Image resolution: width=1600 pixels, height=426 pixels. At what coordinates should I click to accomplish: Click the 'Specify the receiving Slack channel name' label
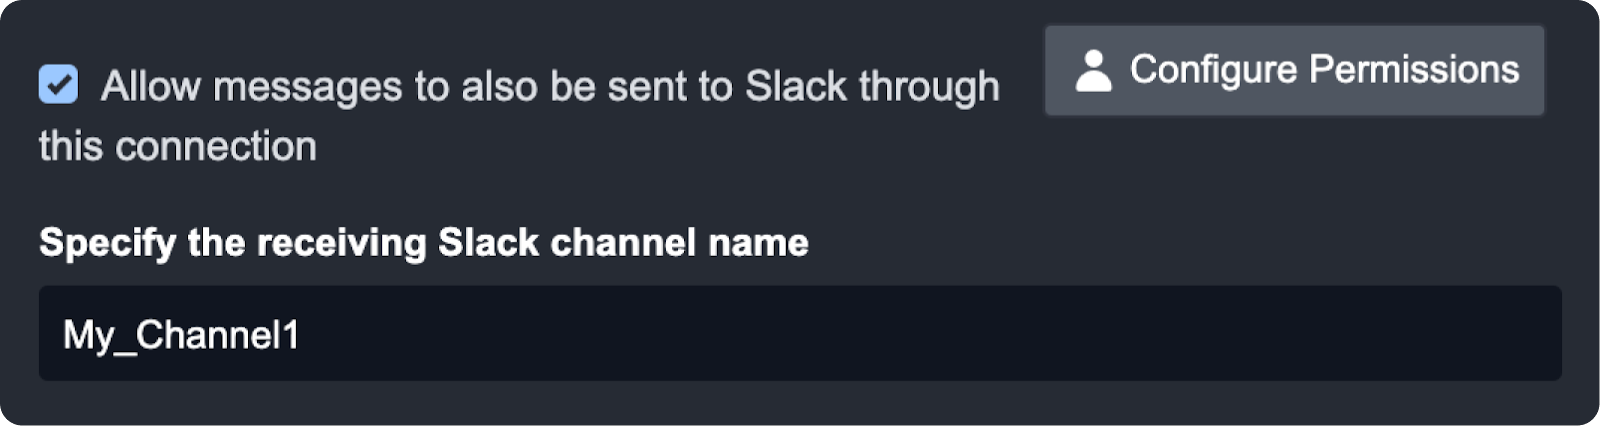[423, 243]
